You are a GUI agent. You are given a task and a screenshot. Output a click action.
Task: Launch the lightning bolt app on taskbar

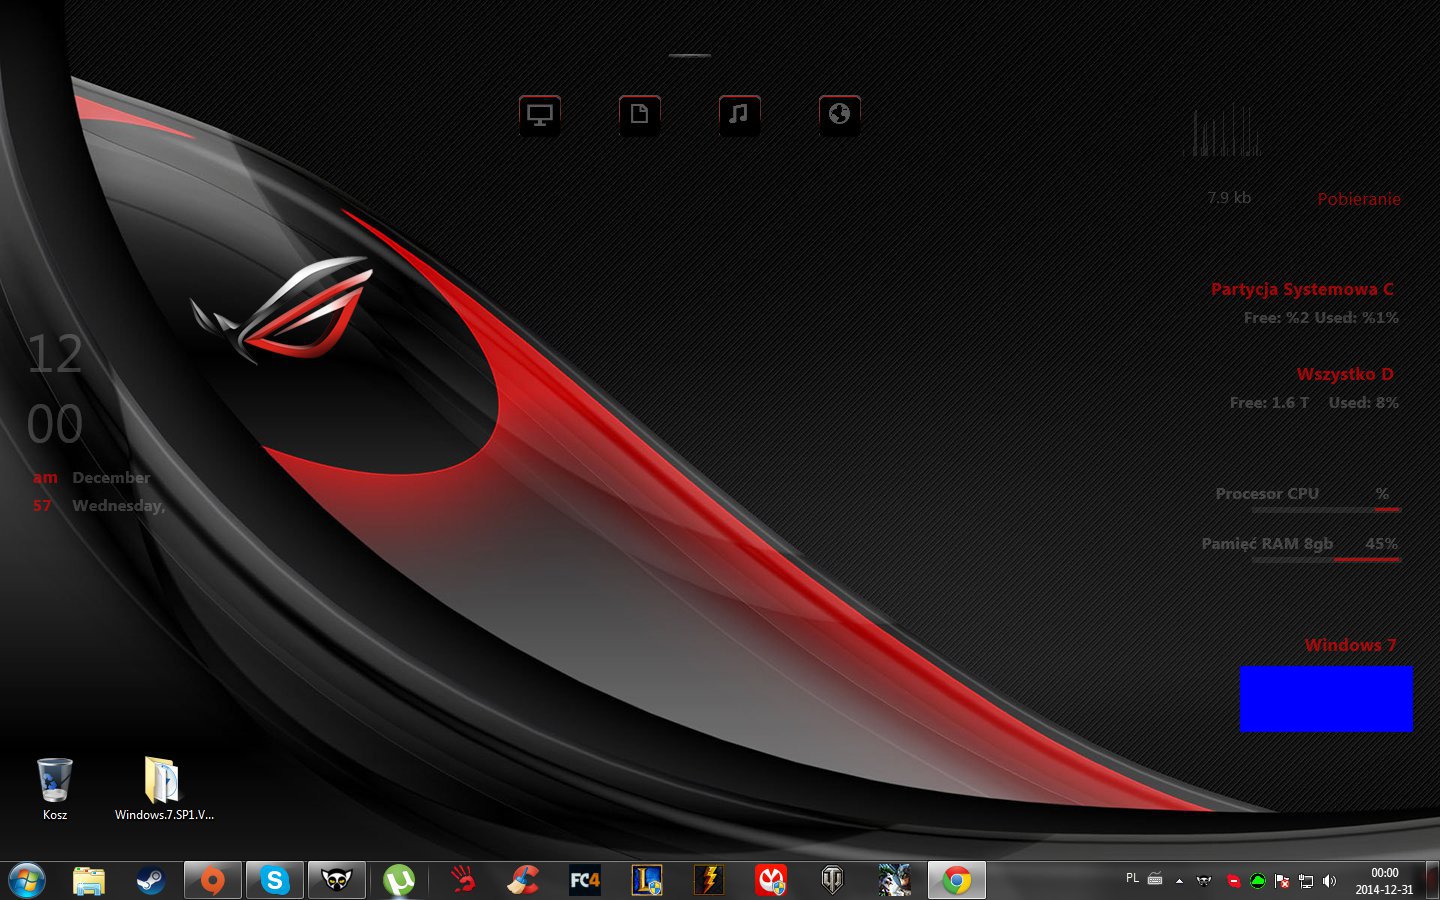coord(709,881)
